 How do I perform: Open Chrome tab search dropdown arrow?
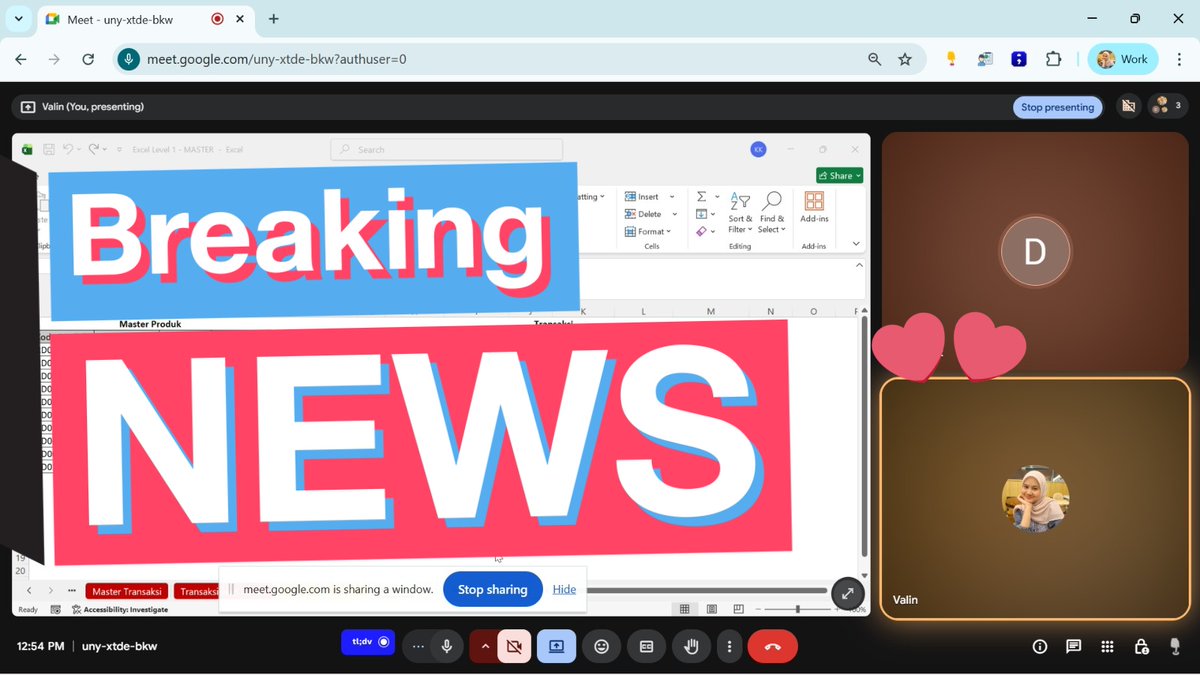coord(18,19)
